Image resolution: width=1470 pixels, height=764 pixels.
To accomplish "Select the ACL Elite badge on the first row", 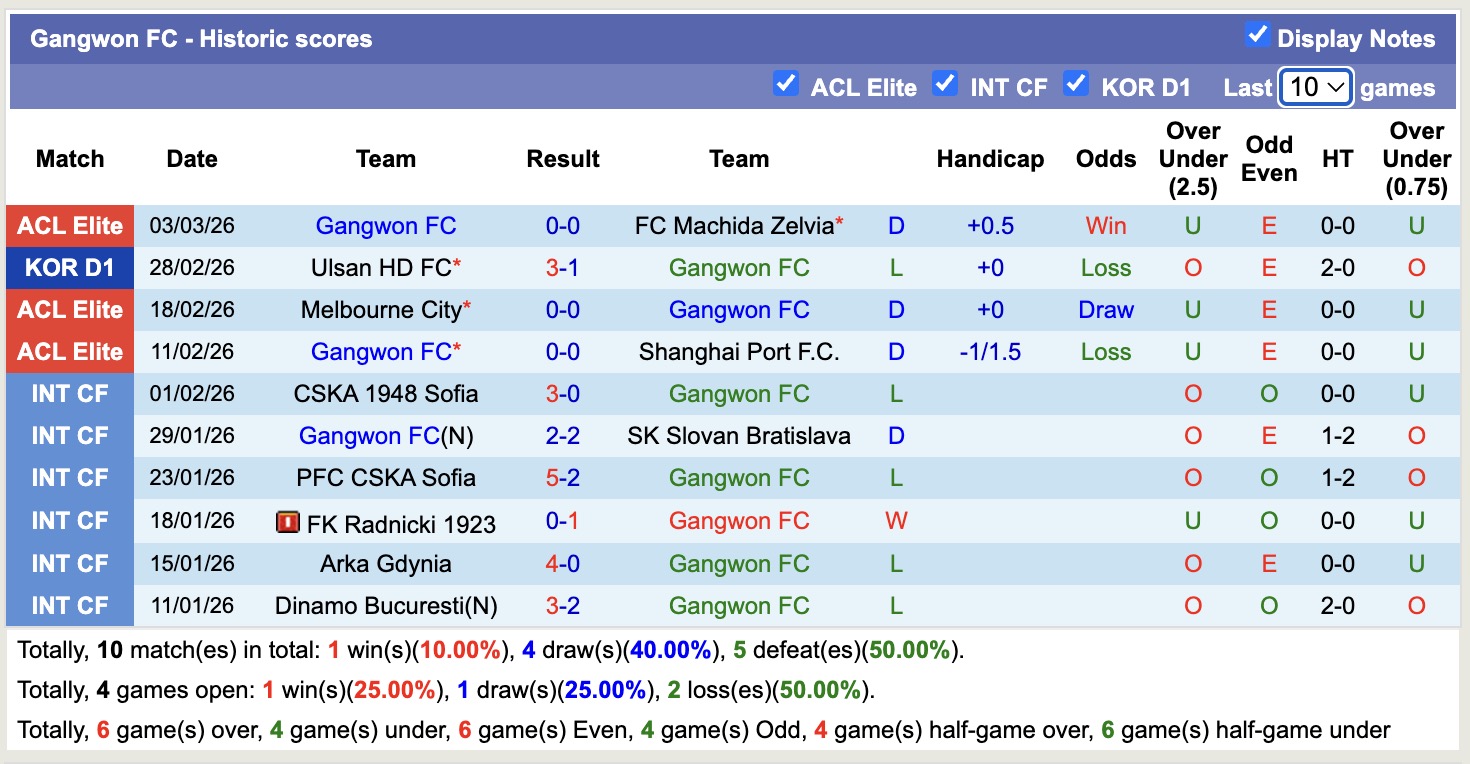I will [69, 225].
